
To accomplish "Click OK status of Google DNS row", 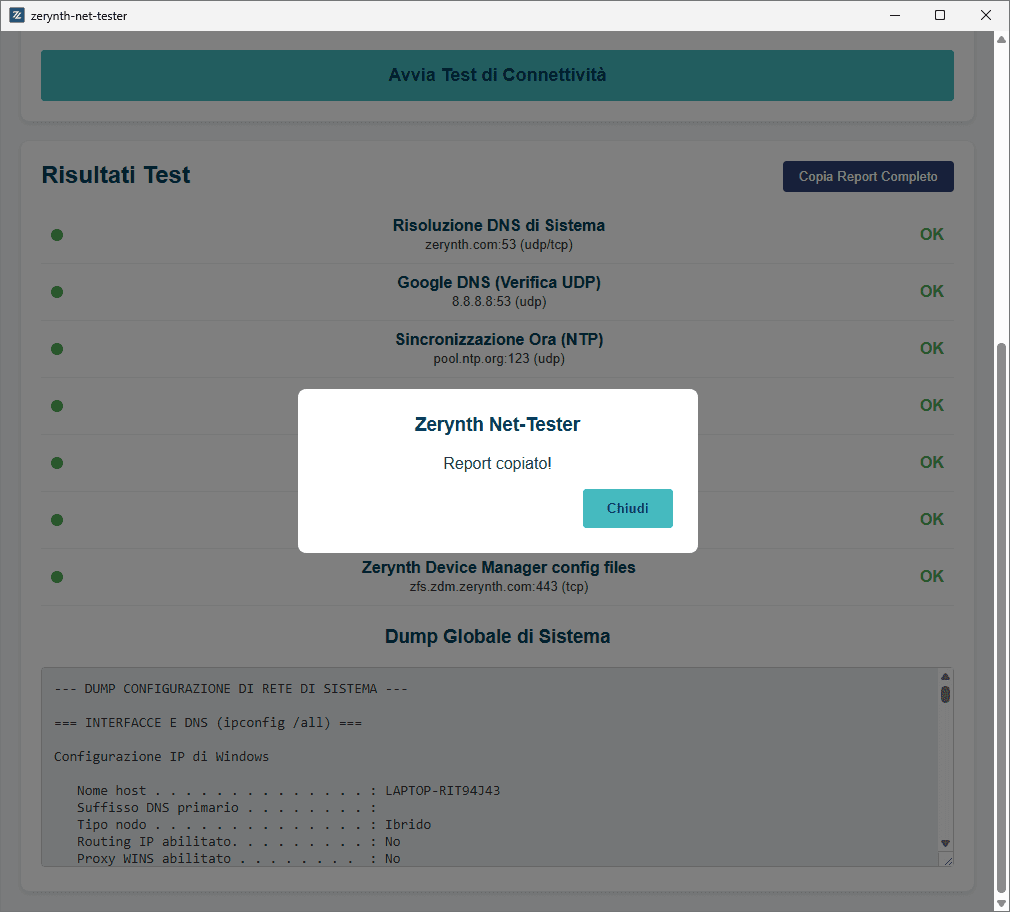I will click(x=931, y=291).
